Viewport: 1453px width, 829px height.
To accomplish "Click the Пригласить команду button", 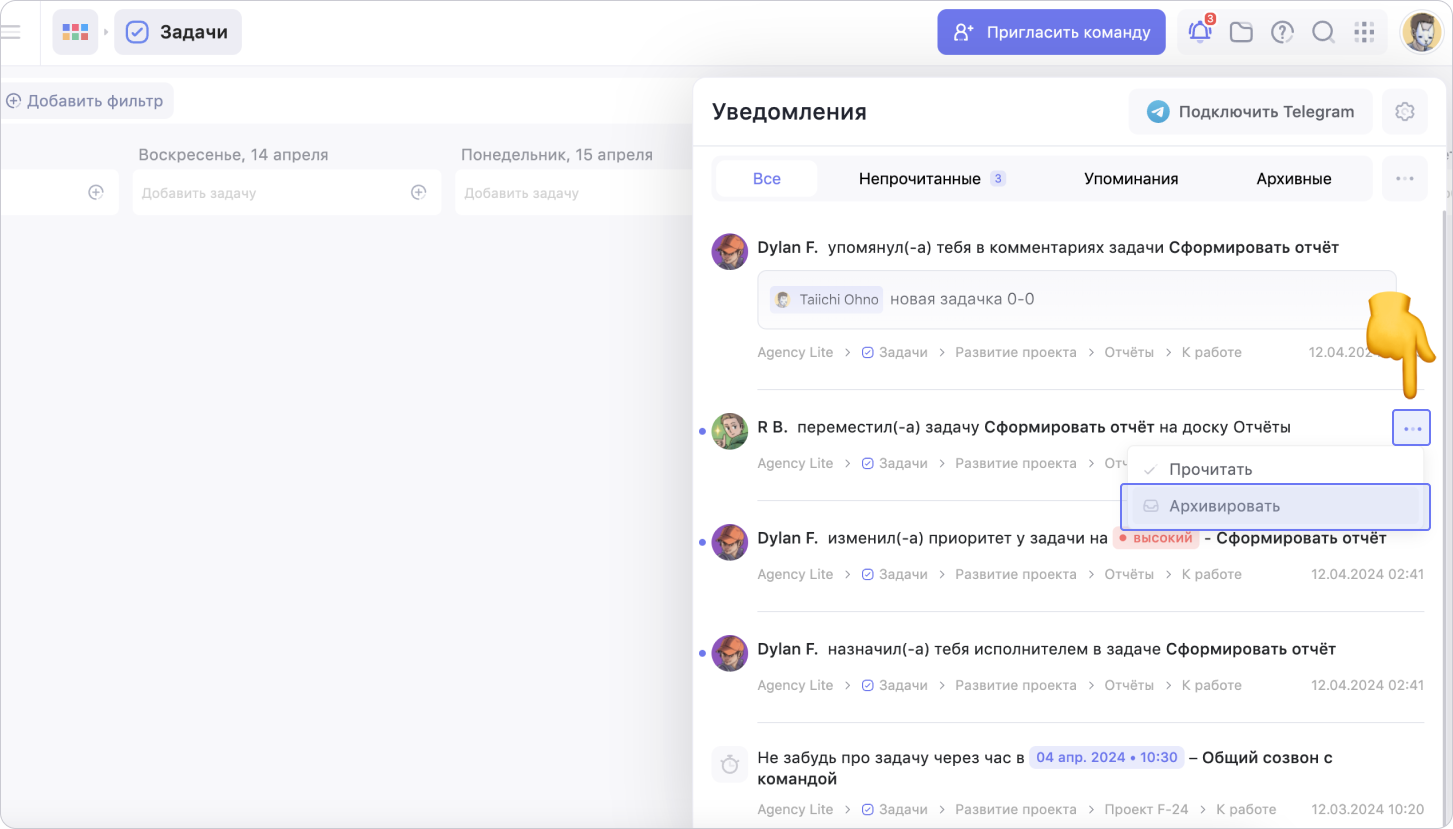I will tap(1051, 32).
